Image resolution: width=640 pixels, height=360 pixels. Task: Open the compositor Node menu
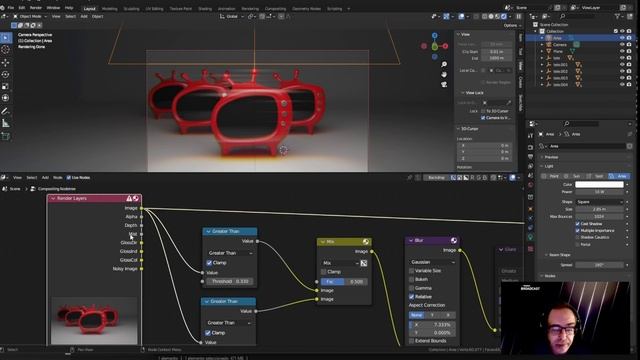click(58, 178)
